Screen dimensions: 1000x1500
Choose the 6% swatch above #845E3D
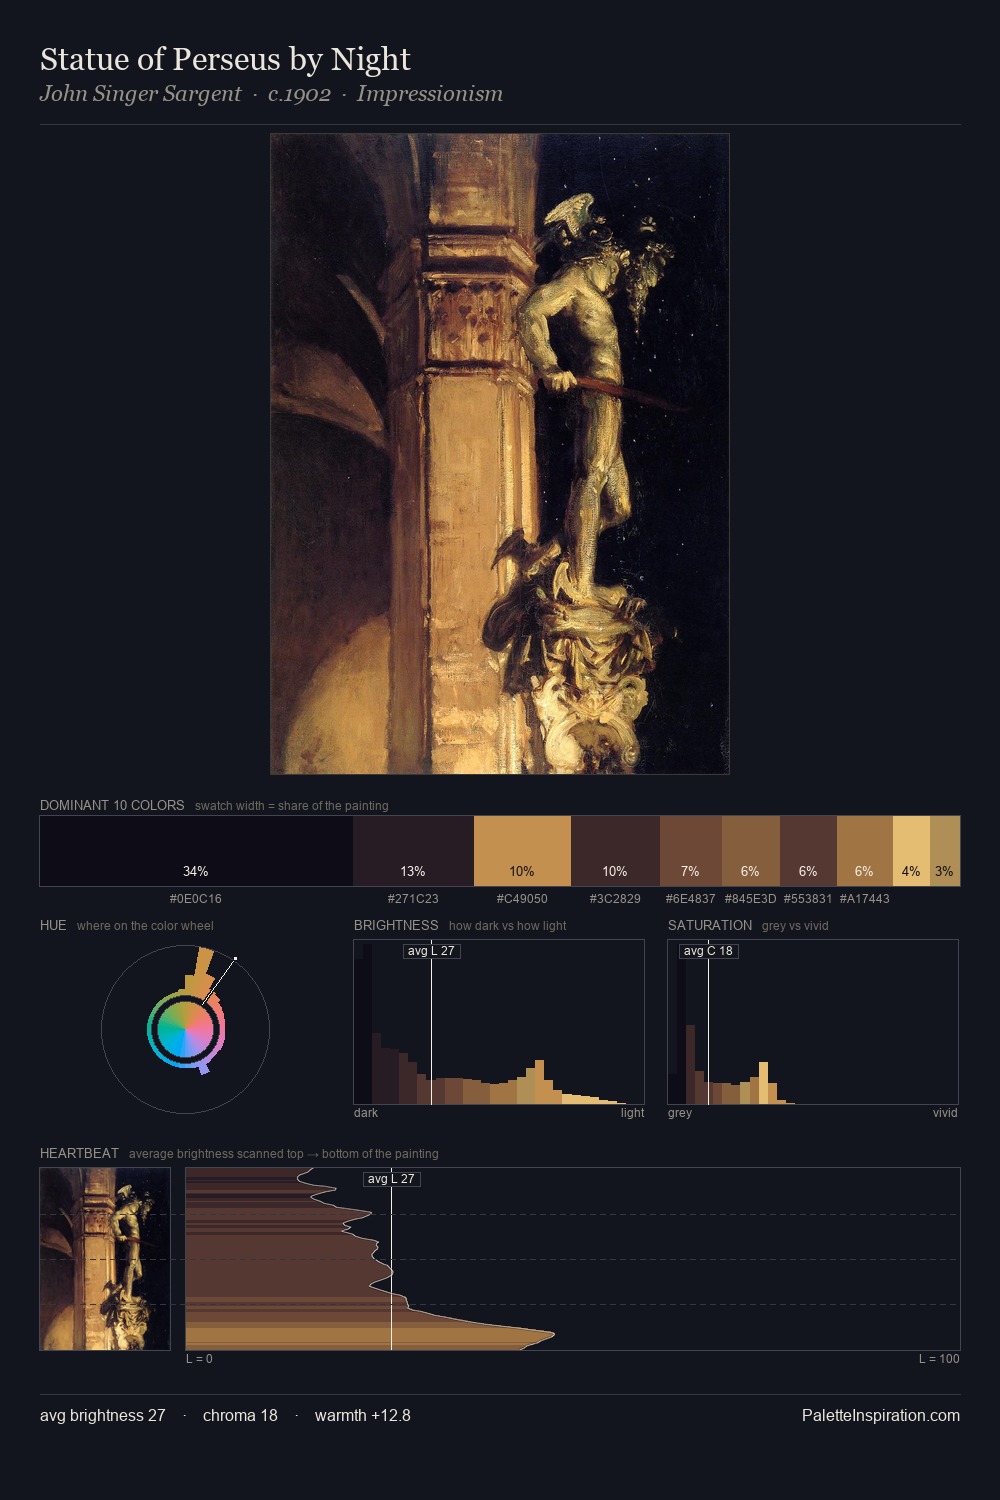point(751,851)
